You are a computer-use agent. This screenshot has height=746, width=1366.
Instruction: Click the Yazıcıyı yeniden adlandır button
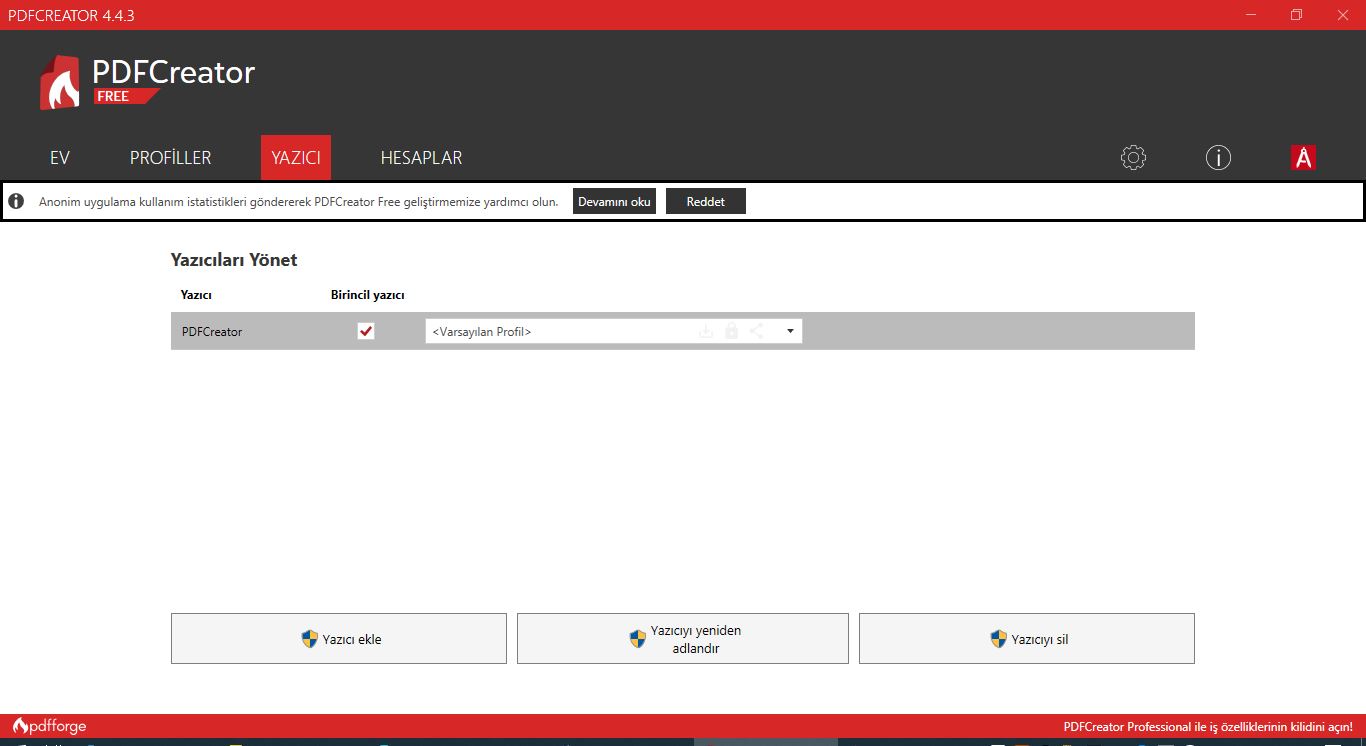click(x=683, y=639)
